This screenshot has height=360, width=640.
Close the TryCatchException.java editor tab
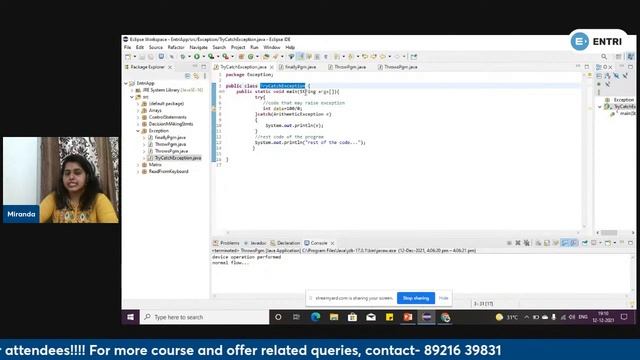click(x=272, y=67)
